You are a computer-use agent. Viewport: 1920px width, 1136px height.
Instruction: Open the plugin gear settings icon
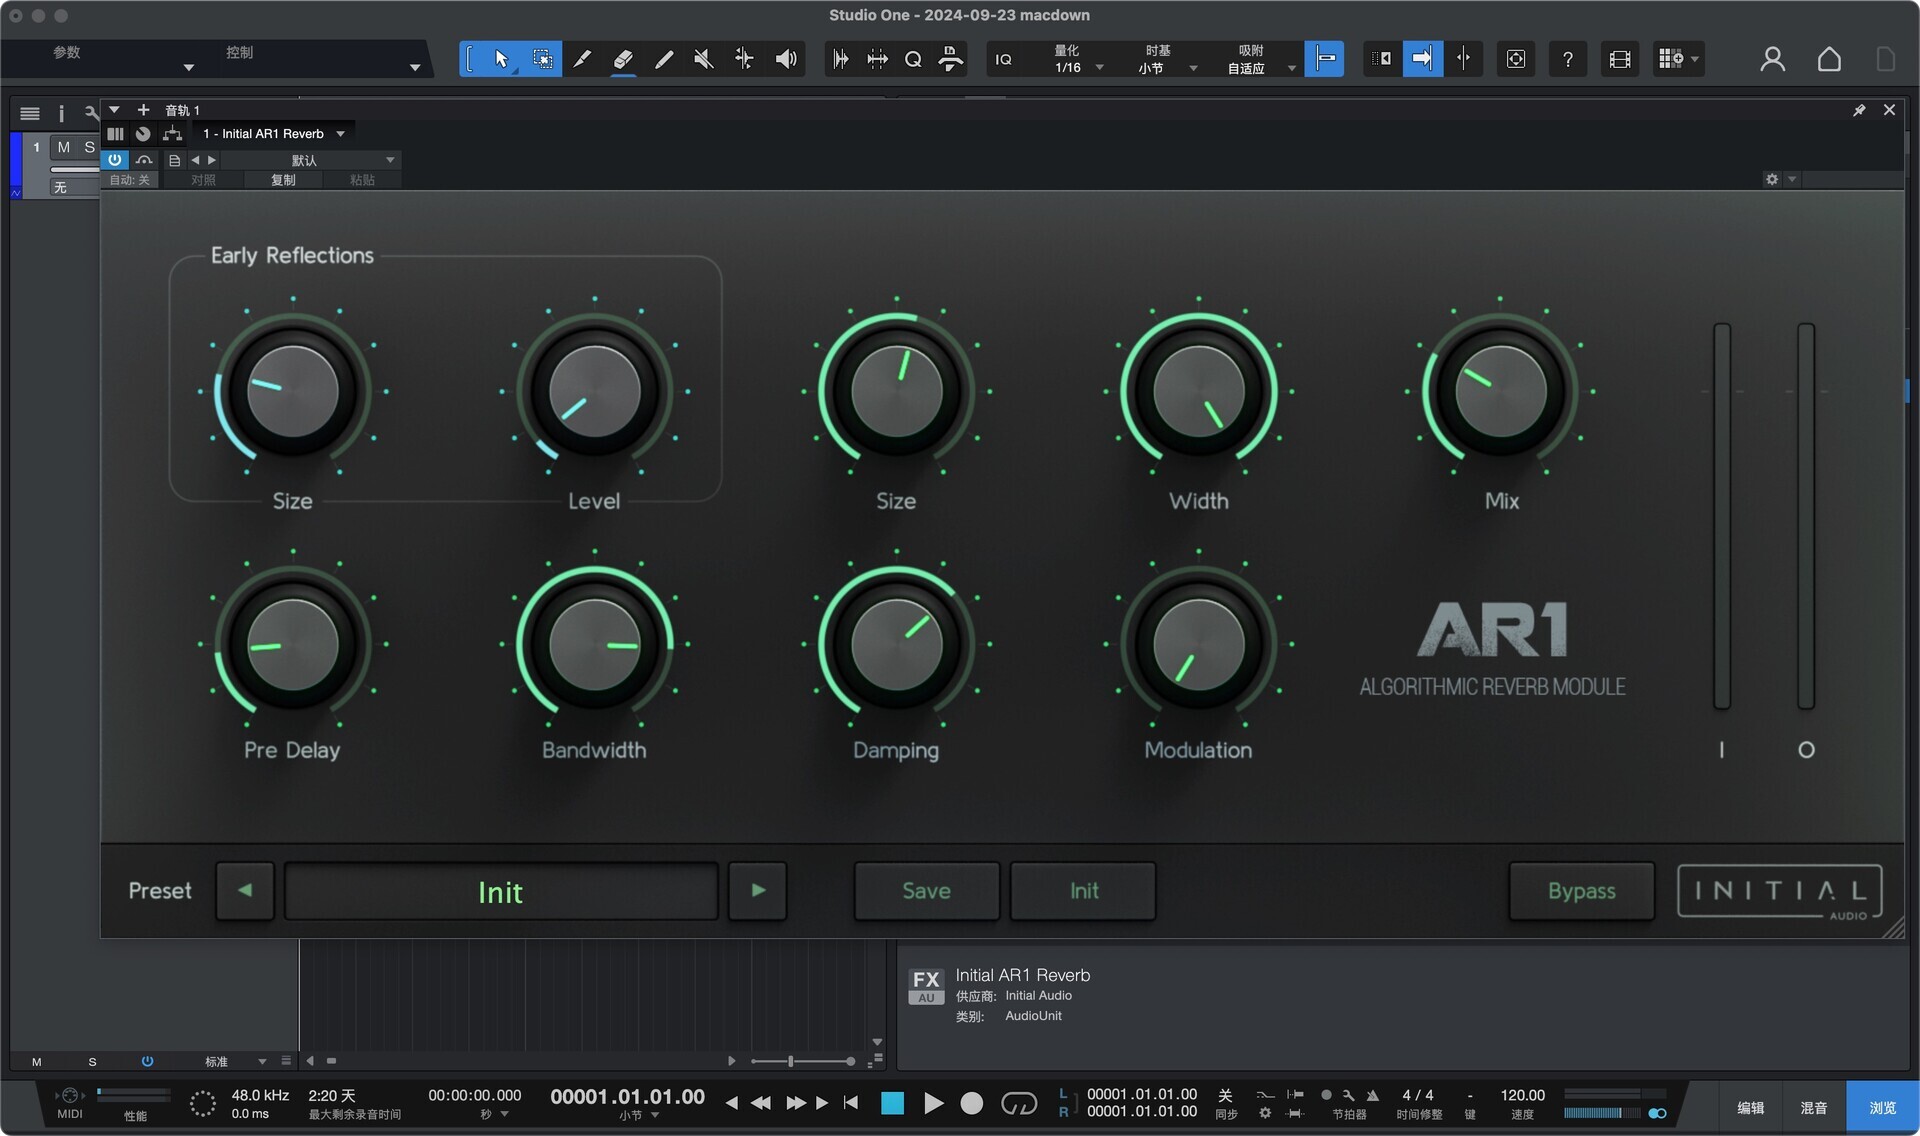click(x=1772, y=179)
